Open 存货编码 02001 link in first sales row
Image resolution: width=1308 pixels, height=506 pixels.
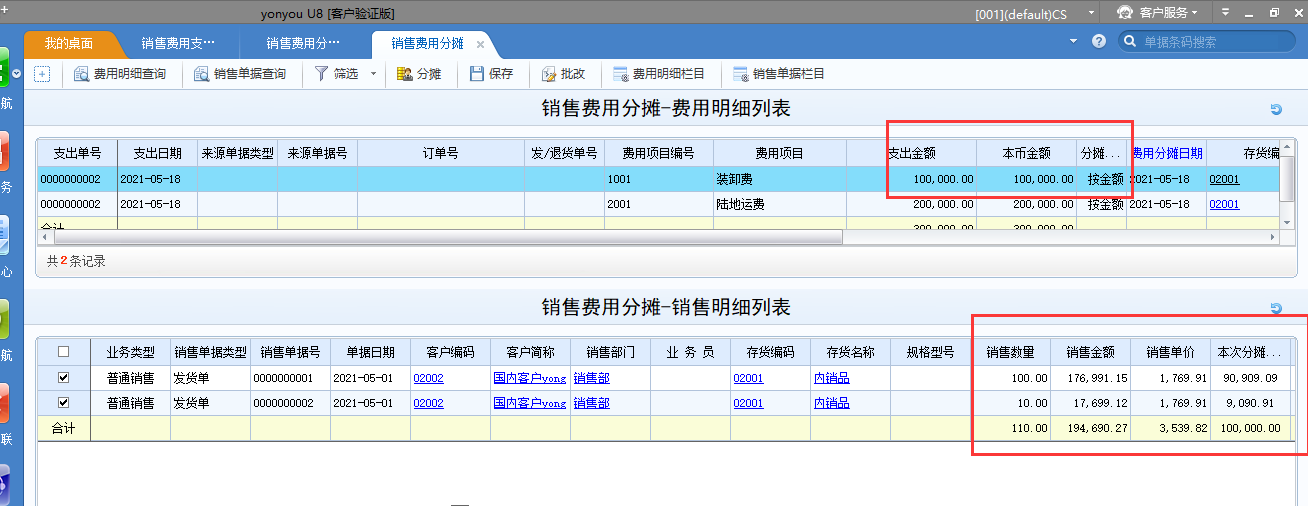748,378
